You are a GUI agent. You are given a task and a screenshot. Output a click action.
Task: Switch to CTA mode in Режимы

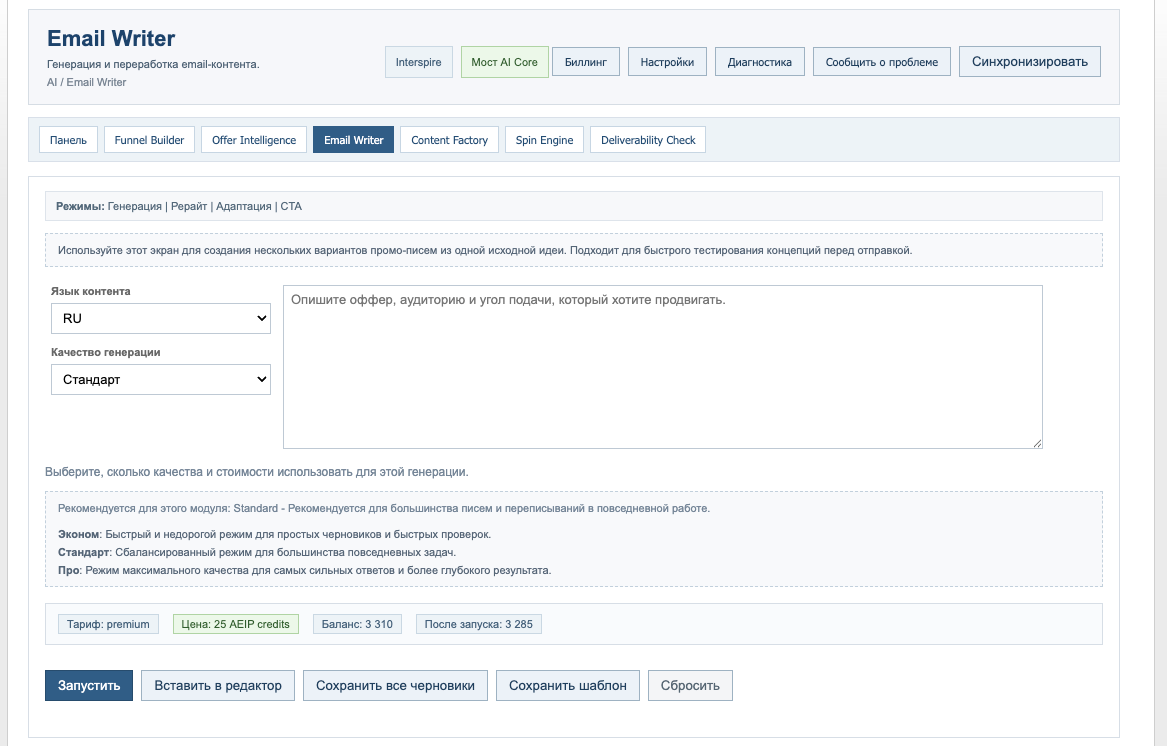click(290, 206)
